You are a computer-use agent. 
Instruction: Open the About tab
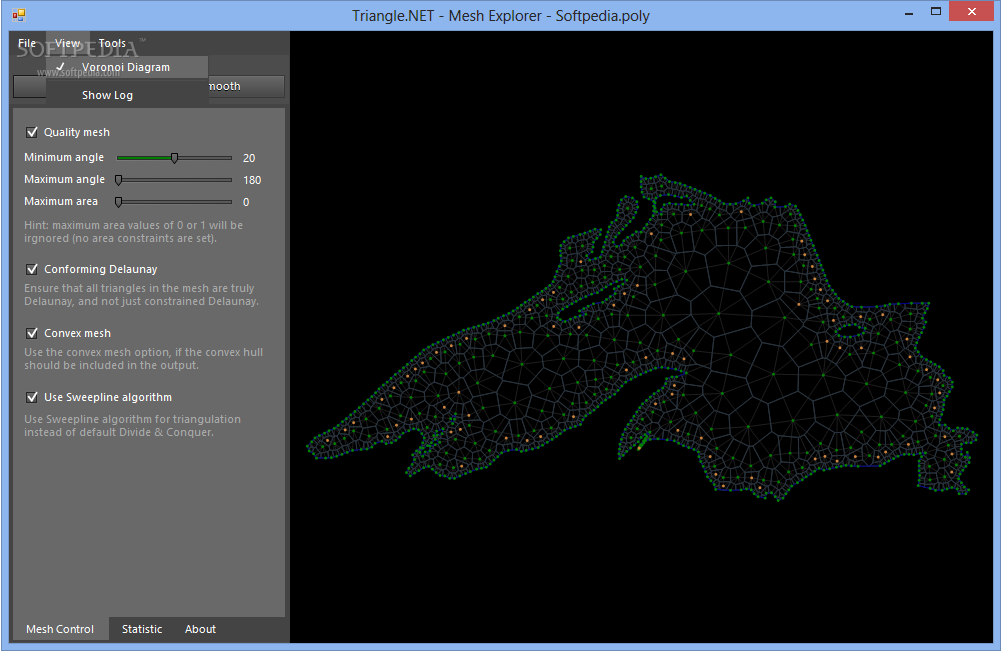click(x=200, y=629)
